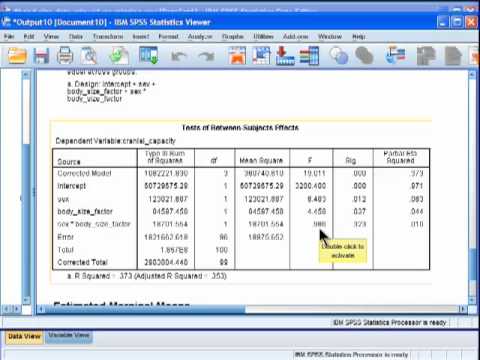Click the Corrected Total row label

[83, 262]
